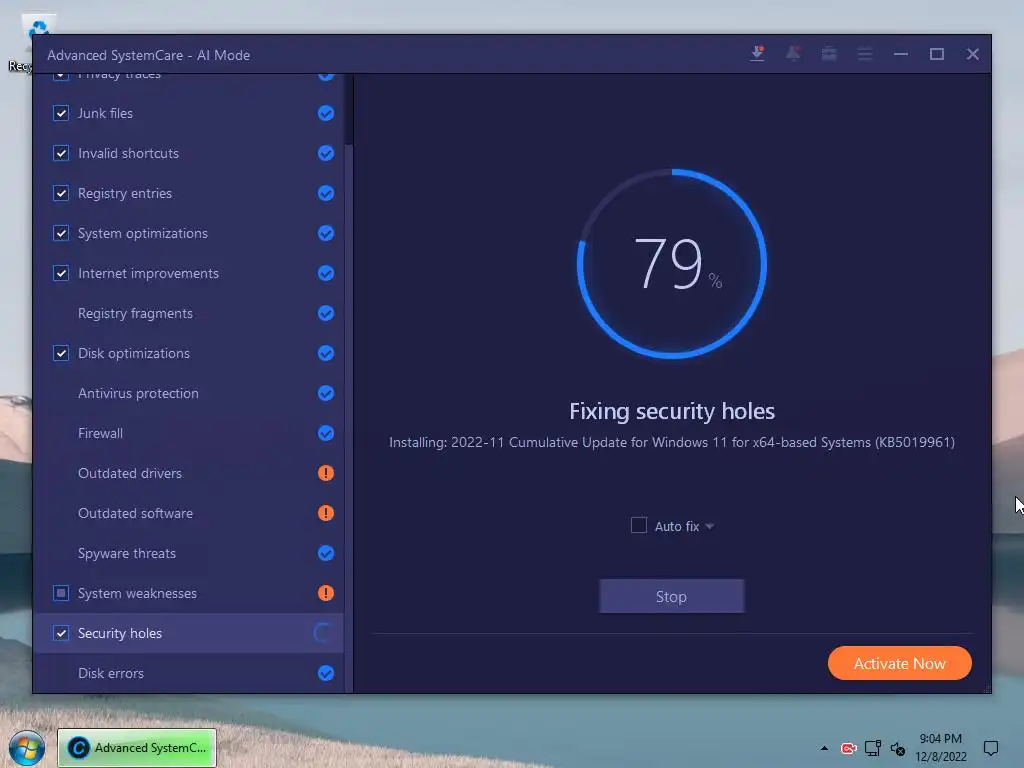The height and width of the screenshot is (768, 1024).
Task: Select the Disk errors label
Action: (x=110, y=673)
